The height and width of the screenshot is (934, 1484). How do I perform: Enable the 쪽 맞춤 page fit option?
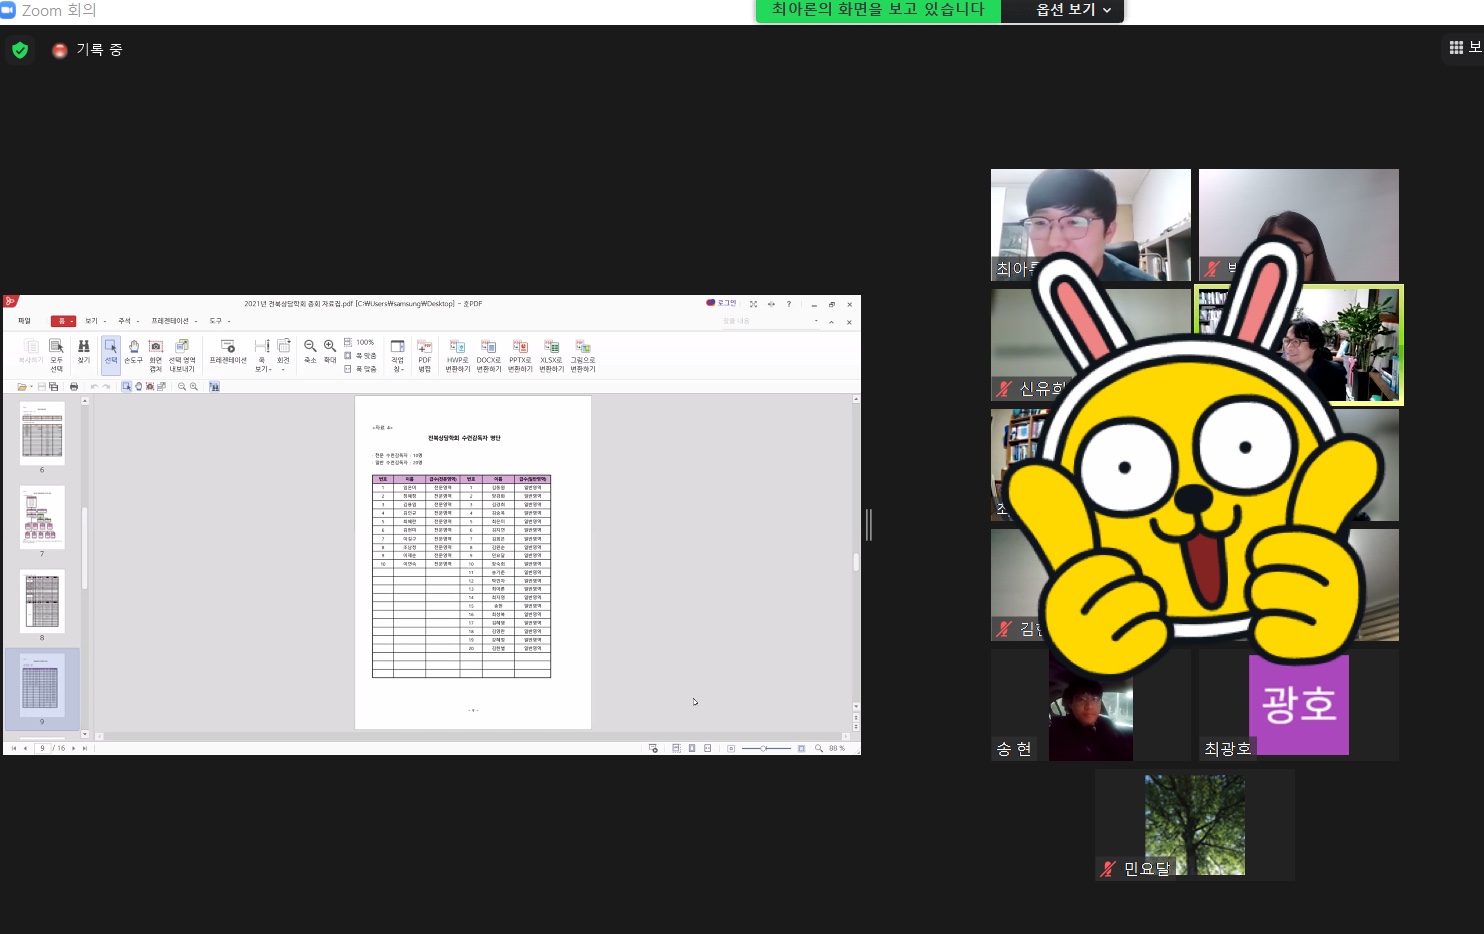tap(361, 356)
